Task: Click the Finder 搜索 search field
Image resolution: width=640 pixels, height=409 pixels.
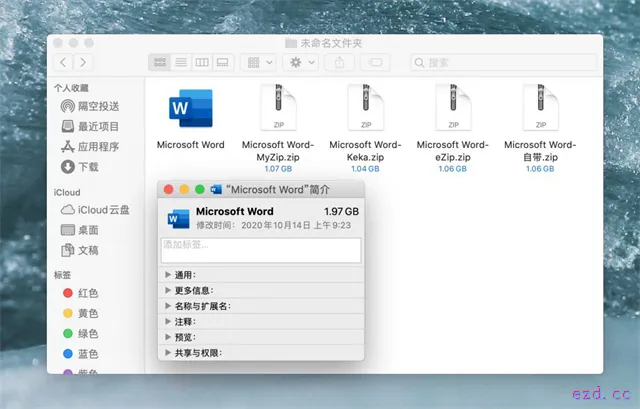Action: click(504, 62)
